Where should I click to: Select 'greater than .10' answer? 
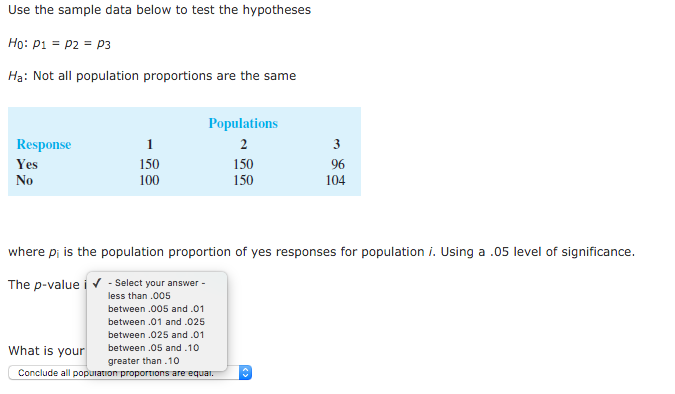pos(143,361)
